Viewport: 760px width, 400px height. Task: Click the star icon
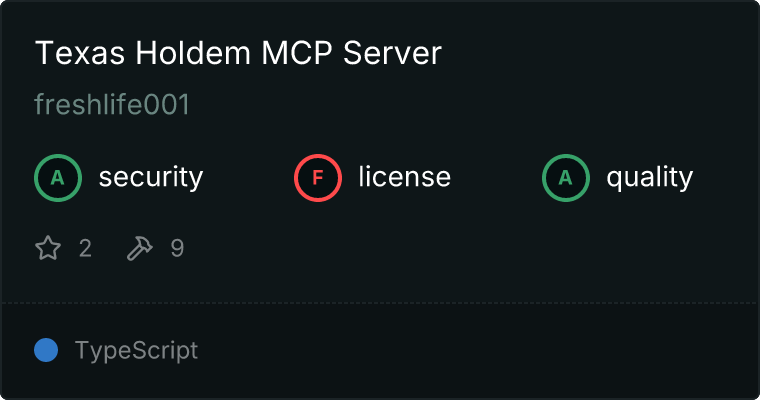click(48, 248)
